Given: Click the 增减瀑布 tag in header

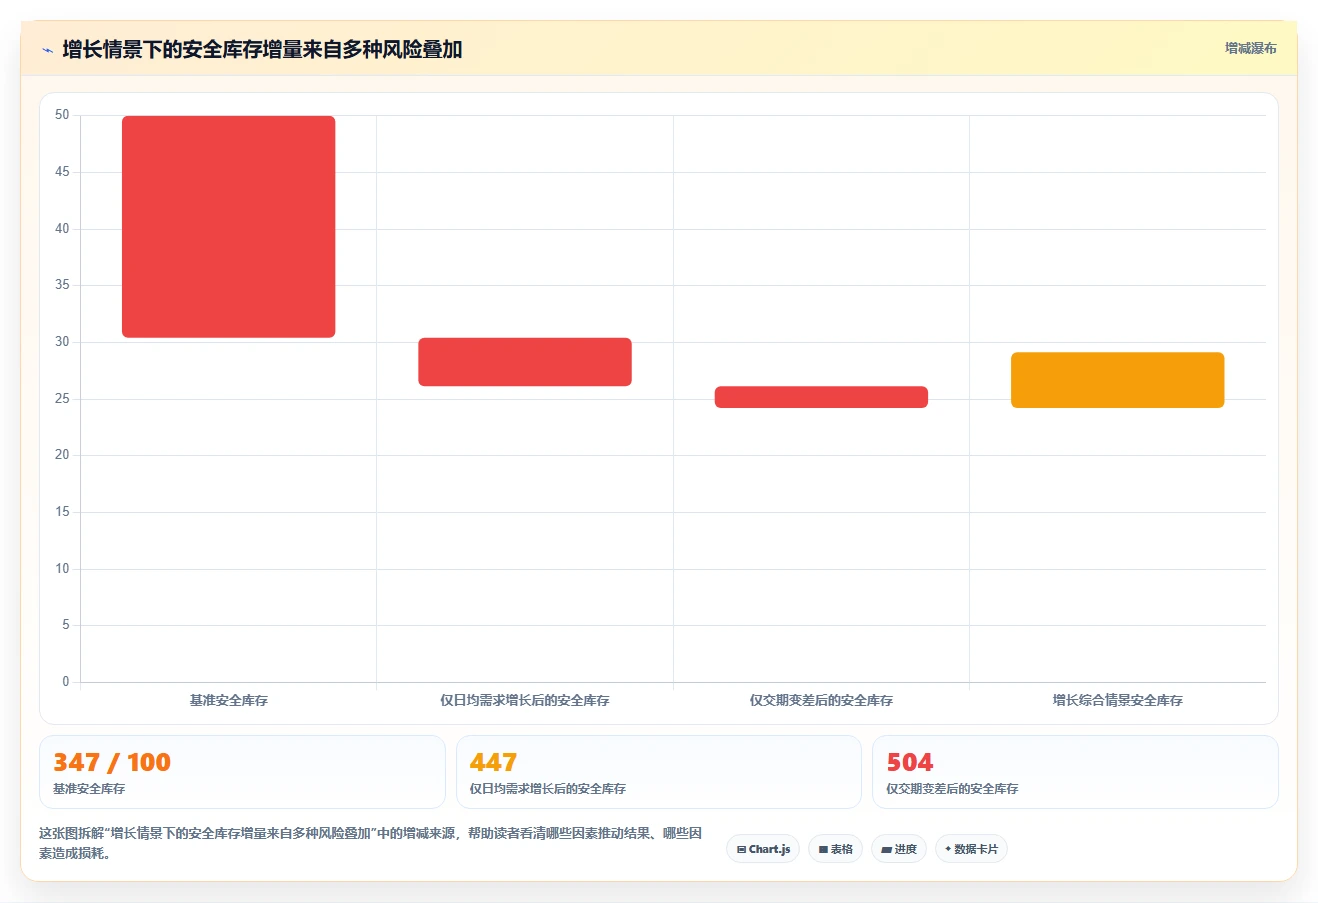Looking at the screenshot, I should click(x=1251, y=48).
